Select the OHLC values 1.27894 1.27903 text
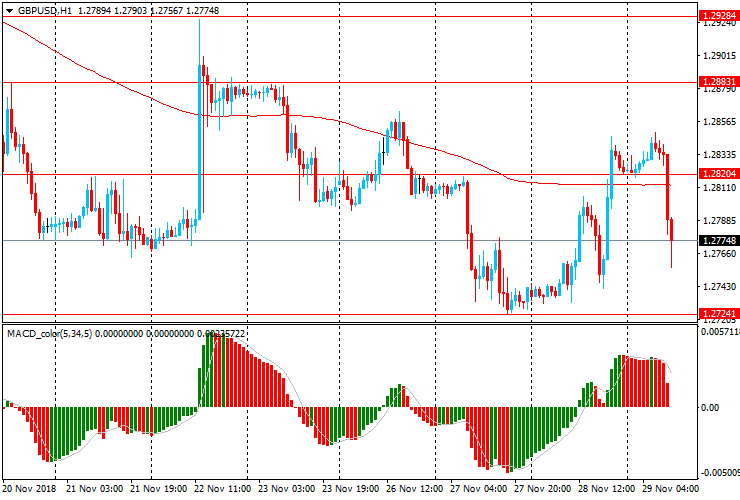This screenshot has height=500, width=740. click(x=112, y=10)
